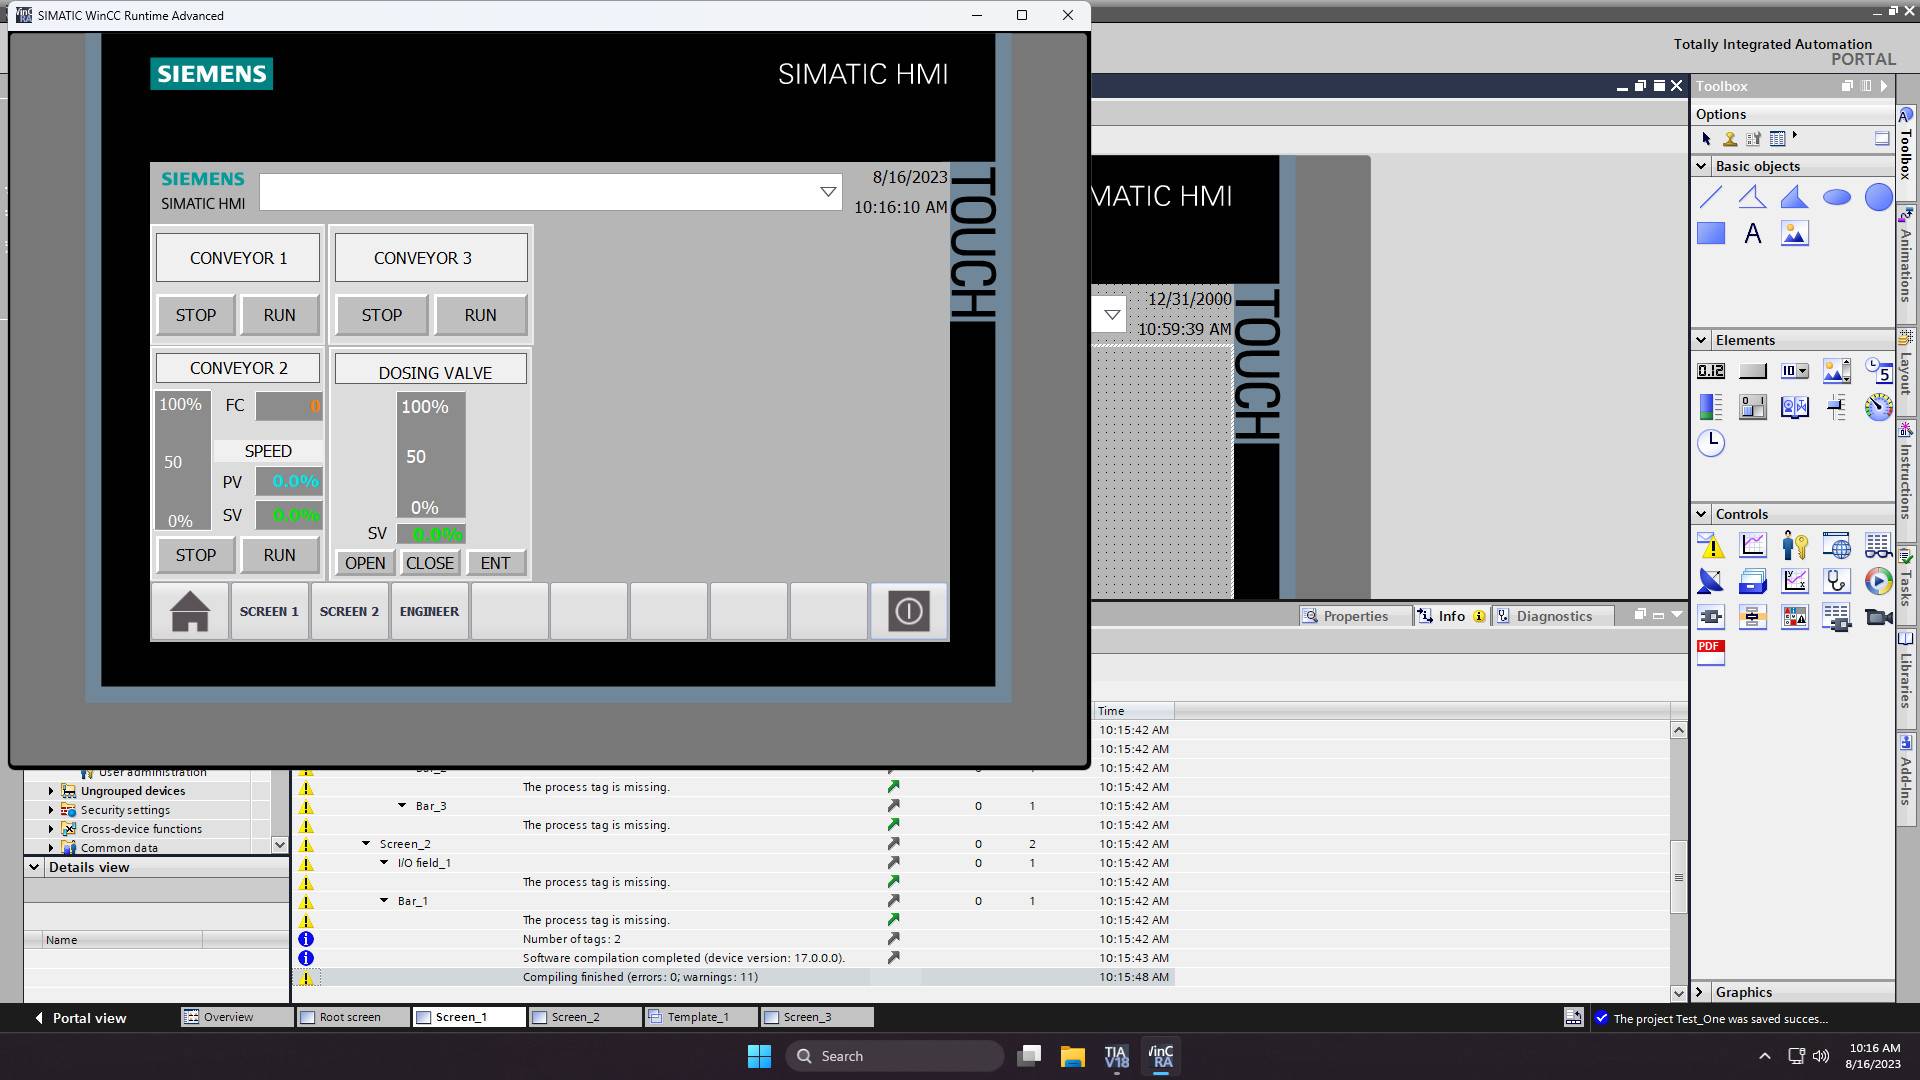This screenshot has height=1080, width=1920.
Task: Click the compile messages scrollbar down arrow
Action: tap(1679, 993)
